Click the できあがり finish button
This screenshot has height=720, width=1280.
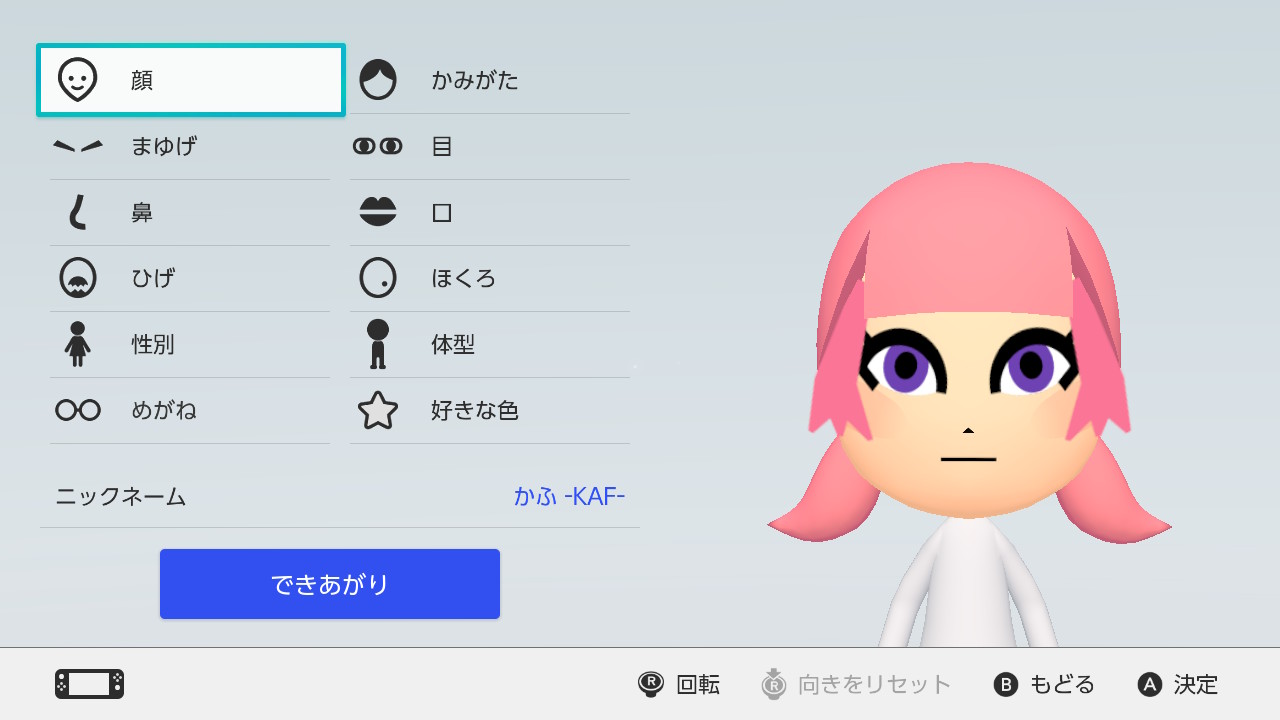(x=330, y=584)
